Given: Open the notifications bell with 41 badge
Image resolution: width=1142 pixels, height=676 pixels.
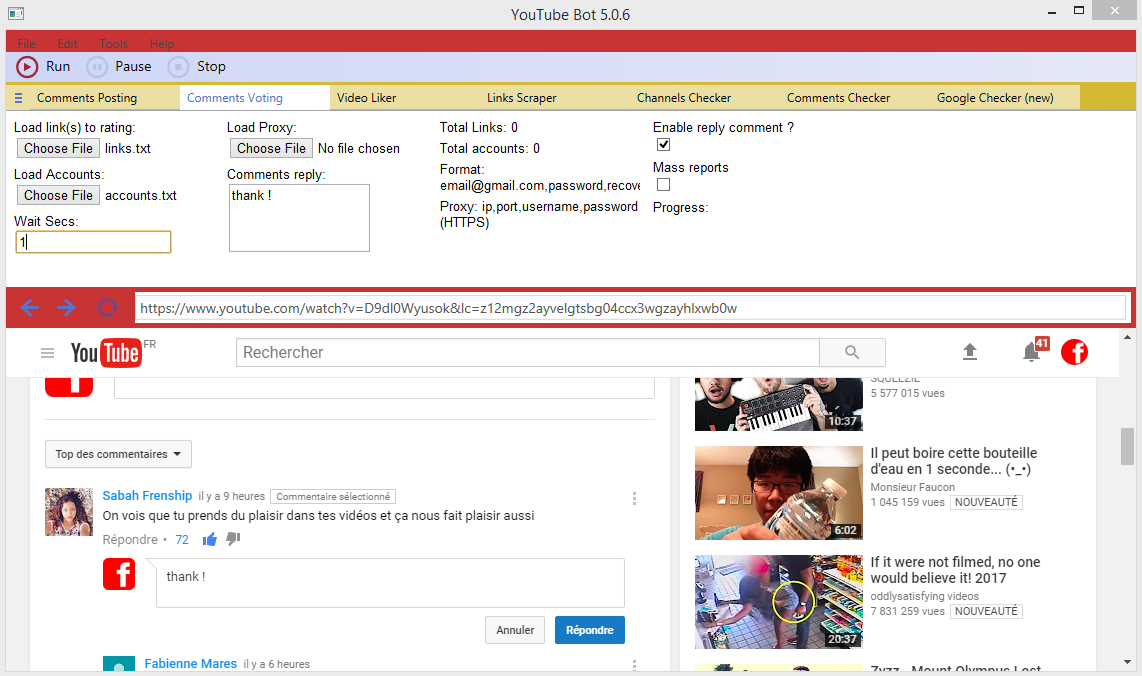Looking at the screenshot, I should (x=1031, y=352).
